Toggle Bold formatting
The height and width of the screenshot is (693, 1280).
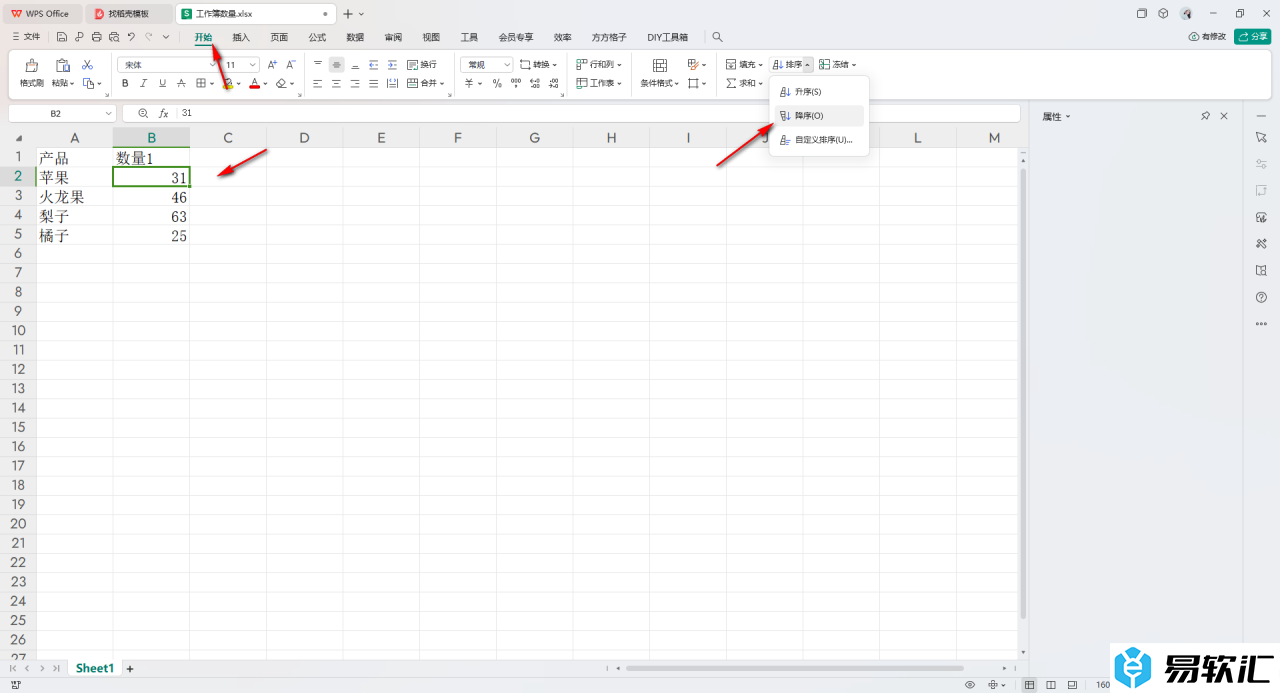pyautogui.click(x=125, y=83)
